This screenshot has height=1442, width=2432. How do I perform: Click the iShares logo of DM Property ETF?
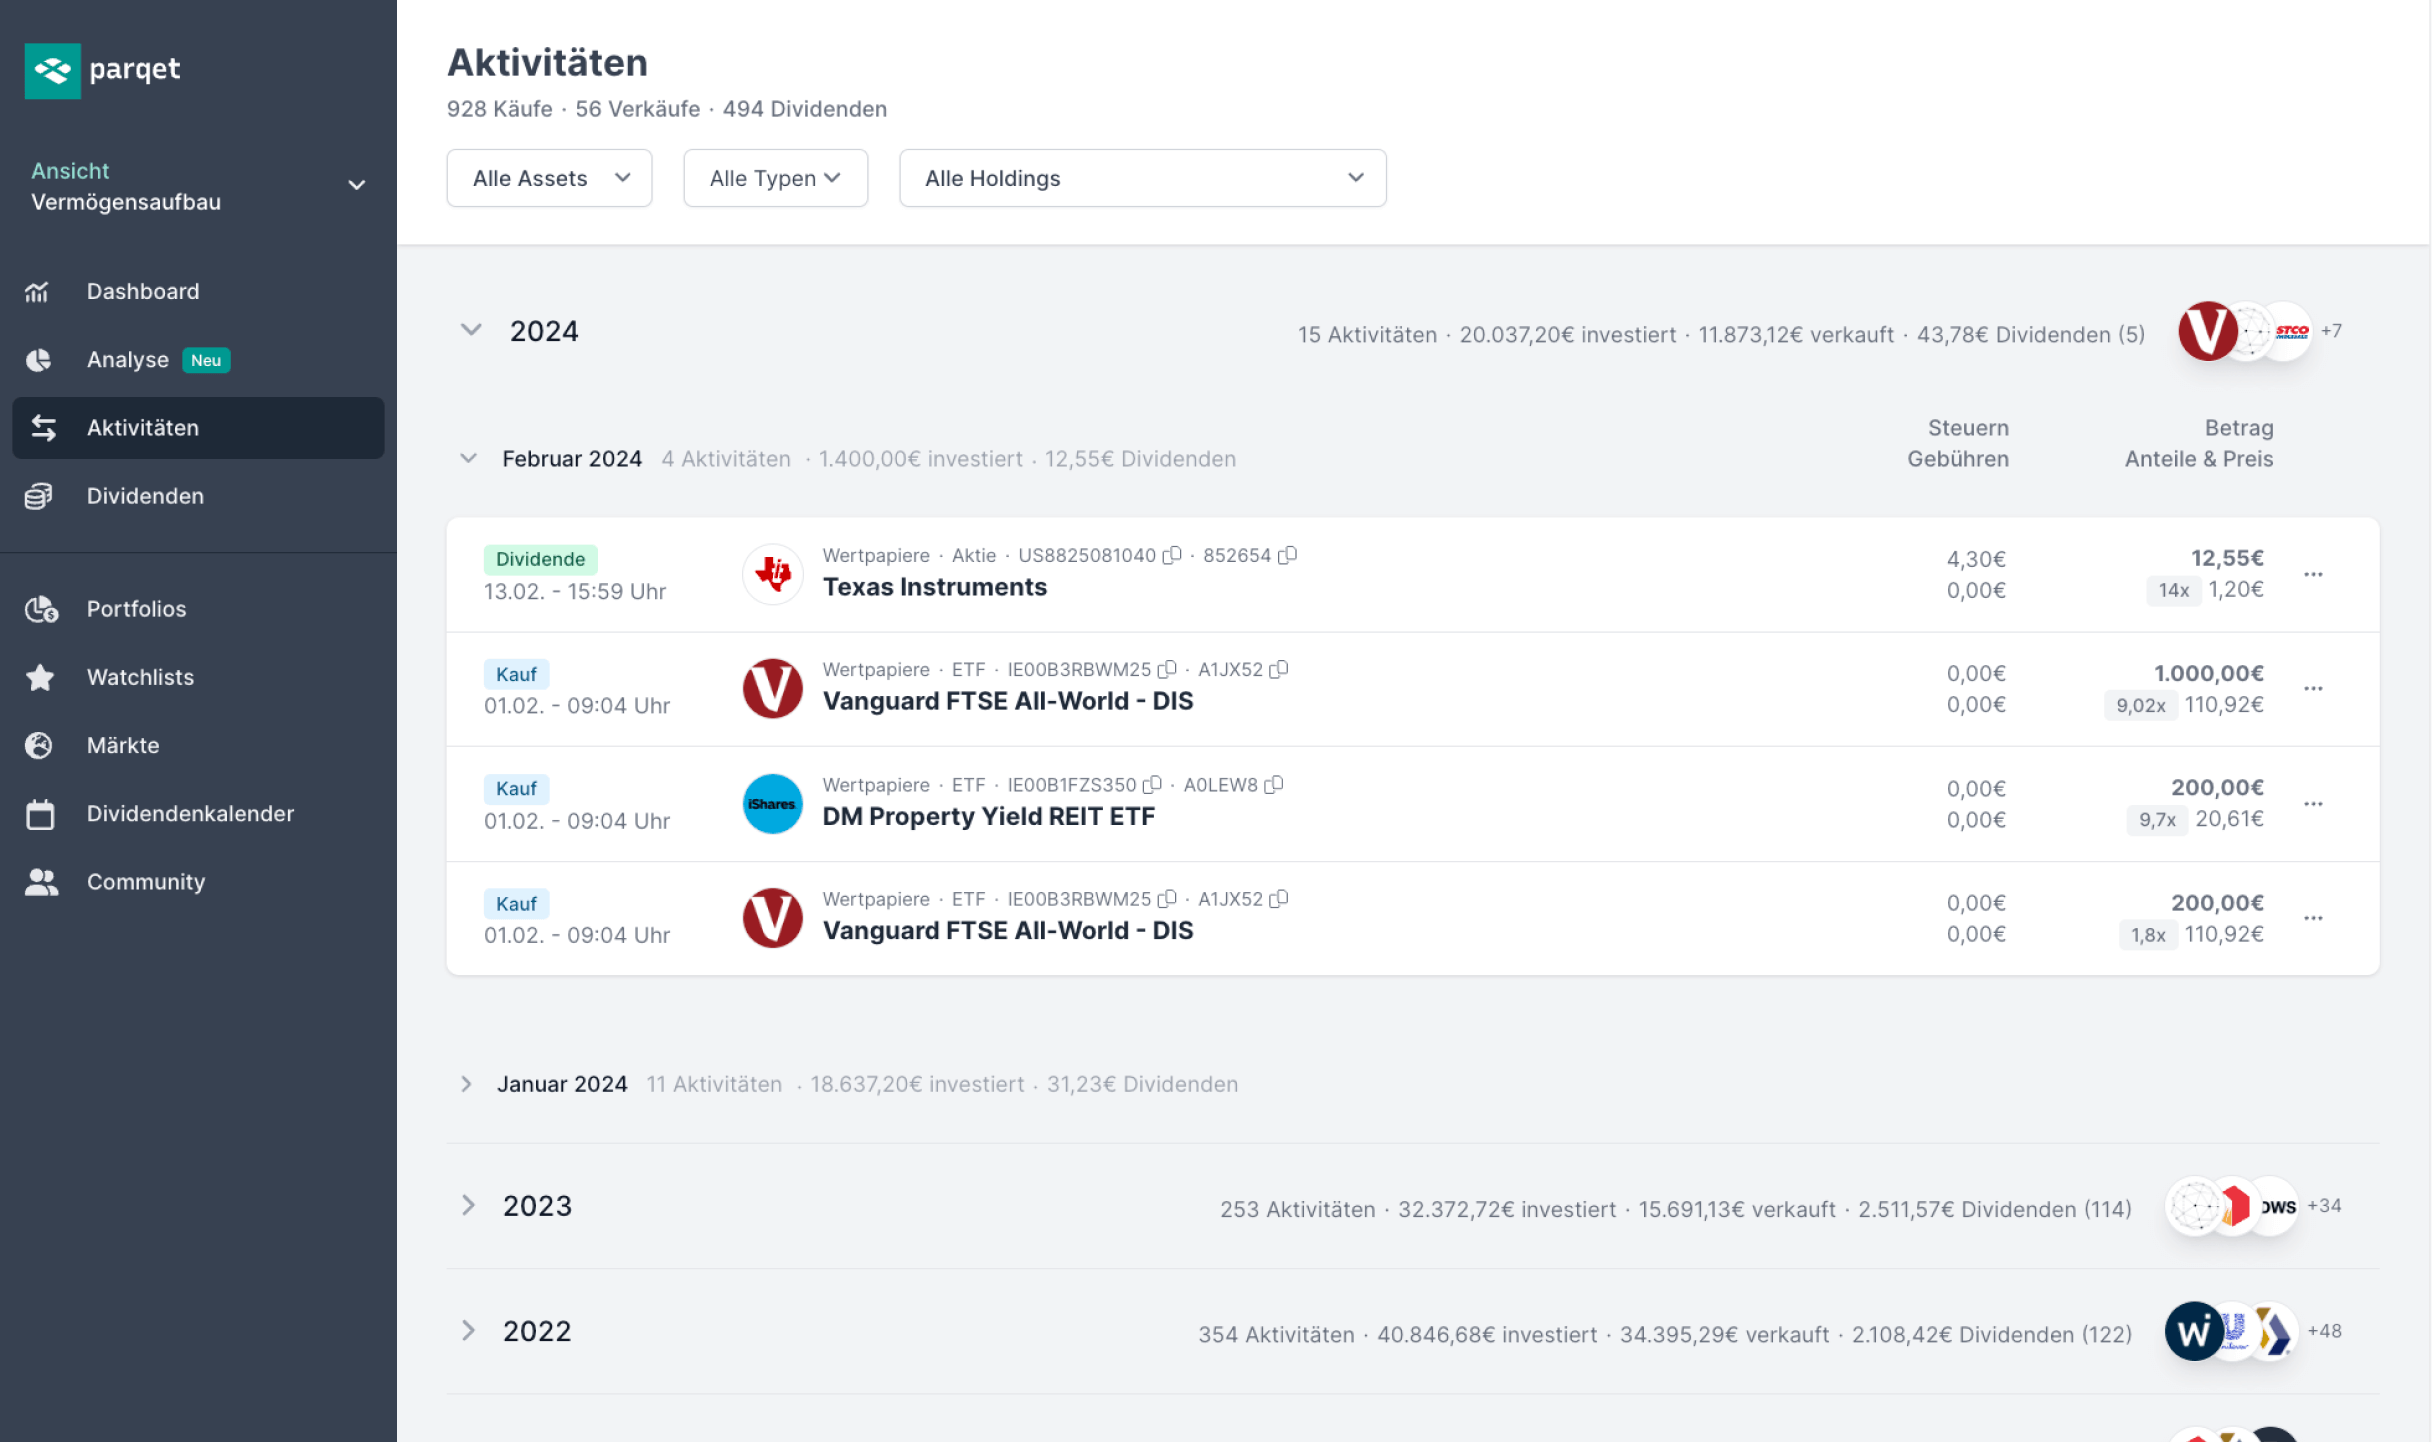coord(772,804)
